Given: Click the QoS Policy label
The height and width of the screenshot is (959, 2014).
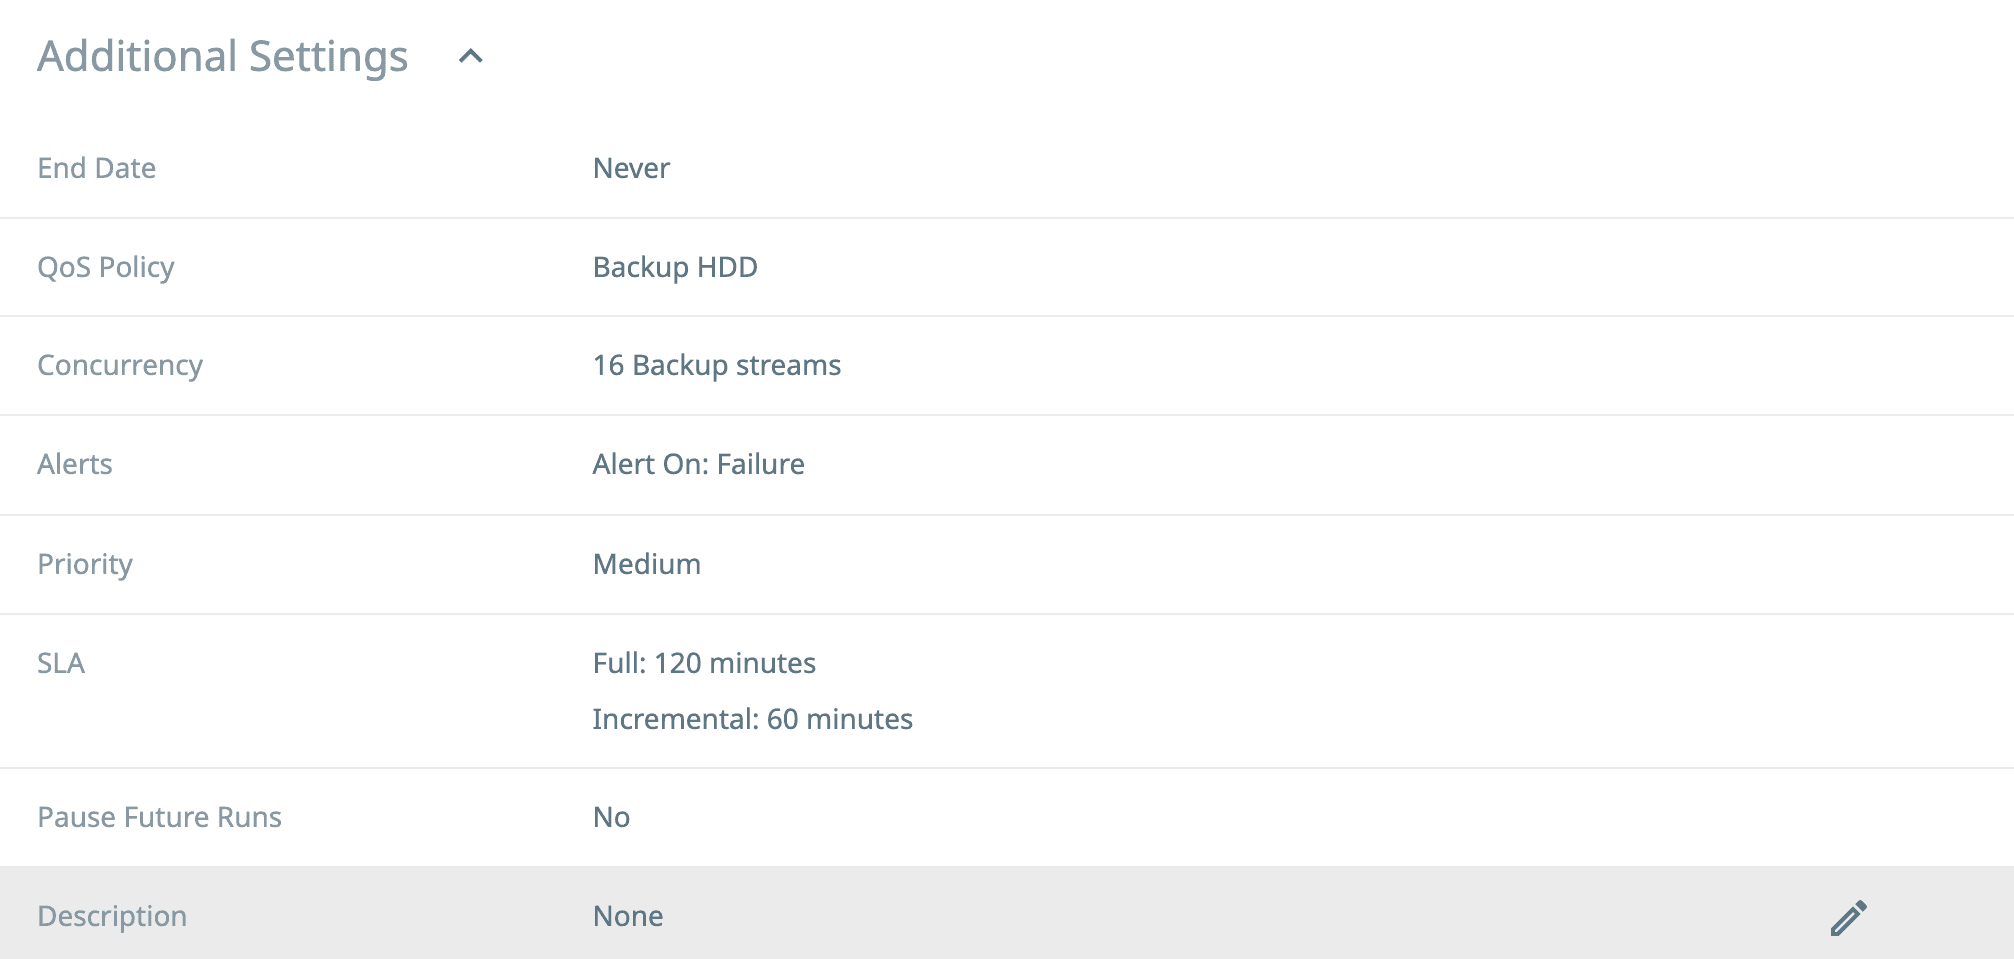Looking at the screenshot, I should (x=105, y=267).
